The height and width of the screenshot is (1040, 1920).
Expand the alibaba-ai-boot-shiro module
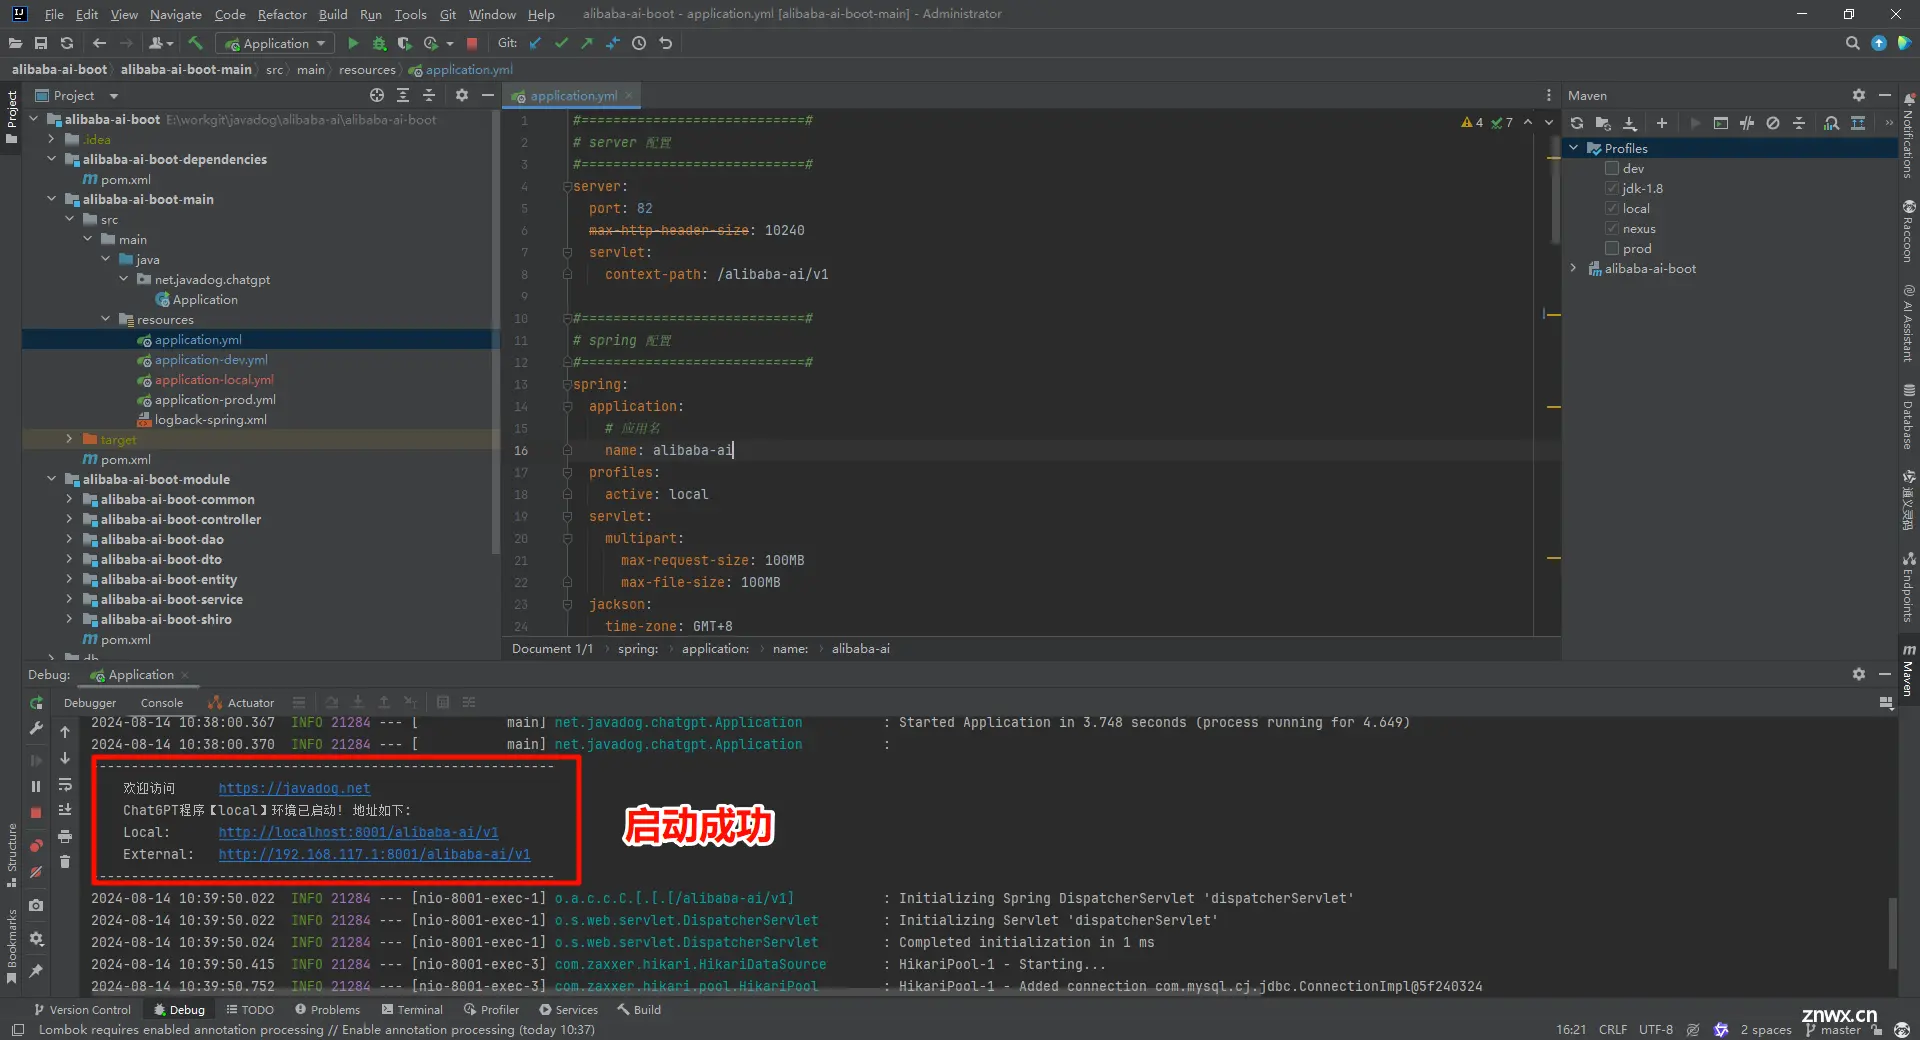pyautogui.click(x=69, y=619)
